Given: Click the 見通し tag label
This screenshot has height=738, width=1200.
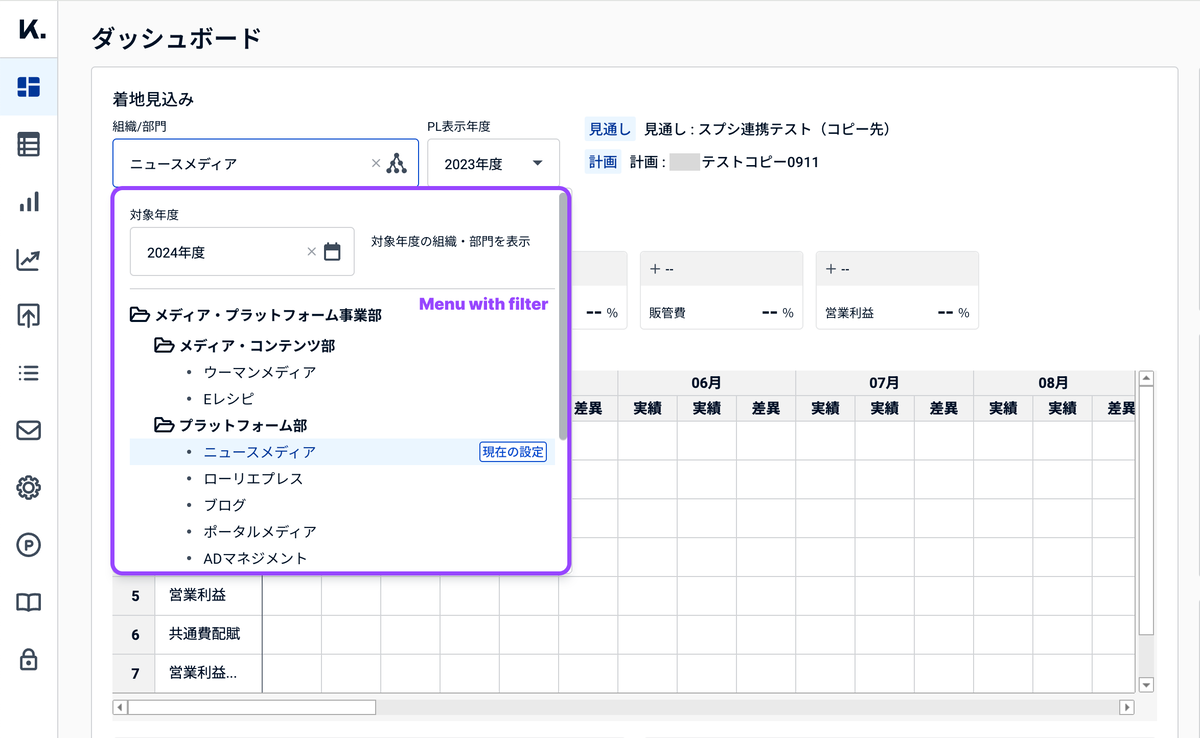Looking at the screenshot, I should [x=609, y=129].
